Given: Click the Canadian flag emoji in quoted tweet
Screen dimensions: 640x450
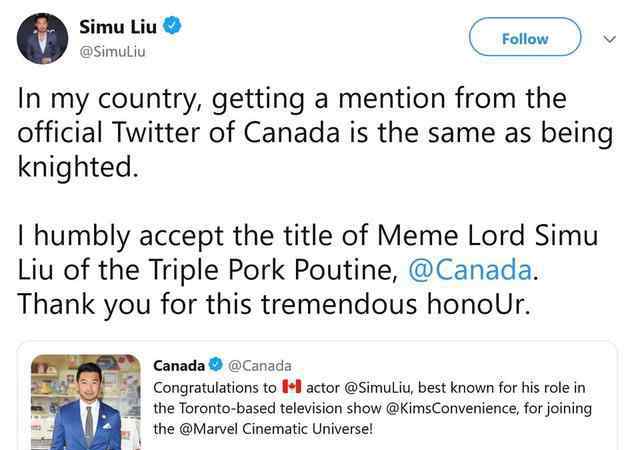Looking at the screenshot, I should pos(292,387).
